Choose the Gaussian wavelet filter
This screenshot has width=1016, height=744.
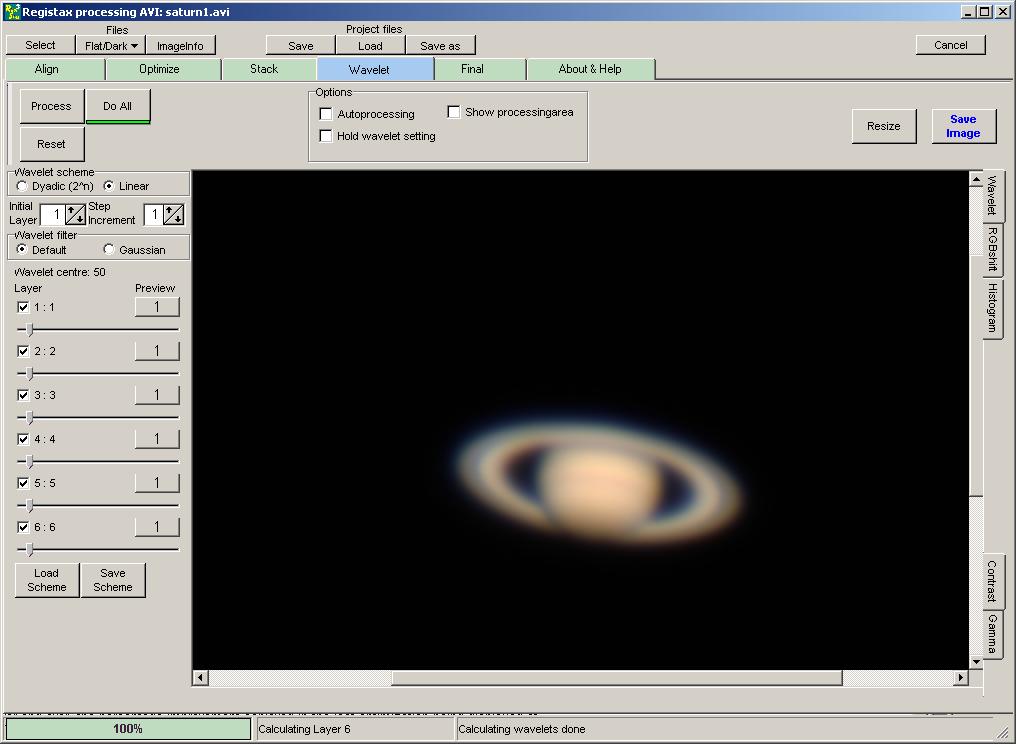(109, 250)
